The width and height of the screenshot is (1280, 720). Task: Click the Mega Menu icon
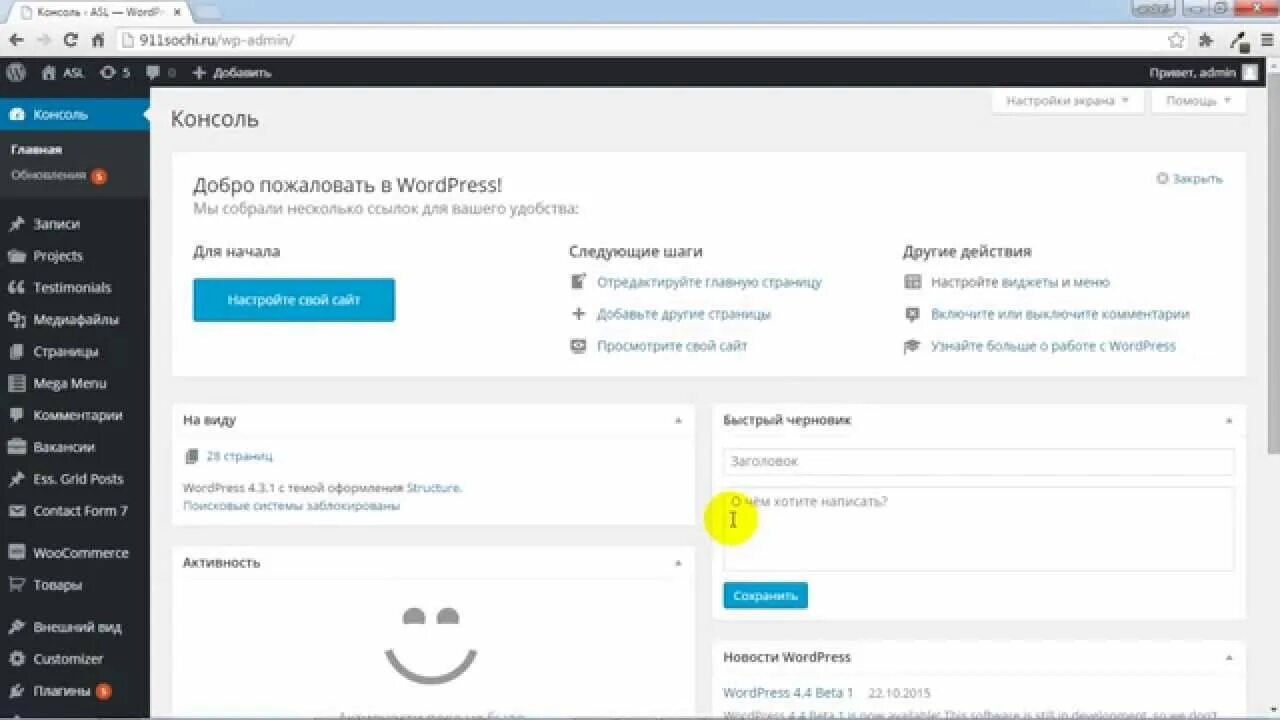tap(16, 383)
